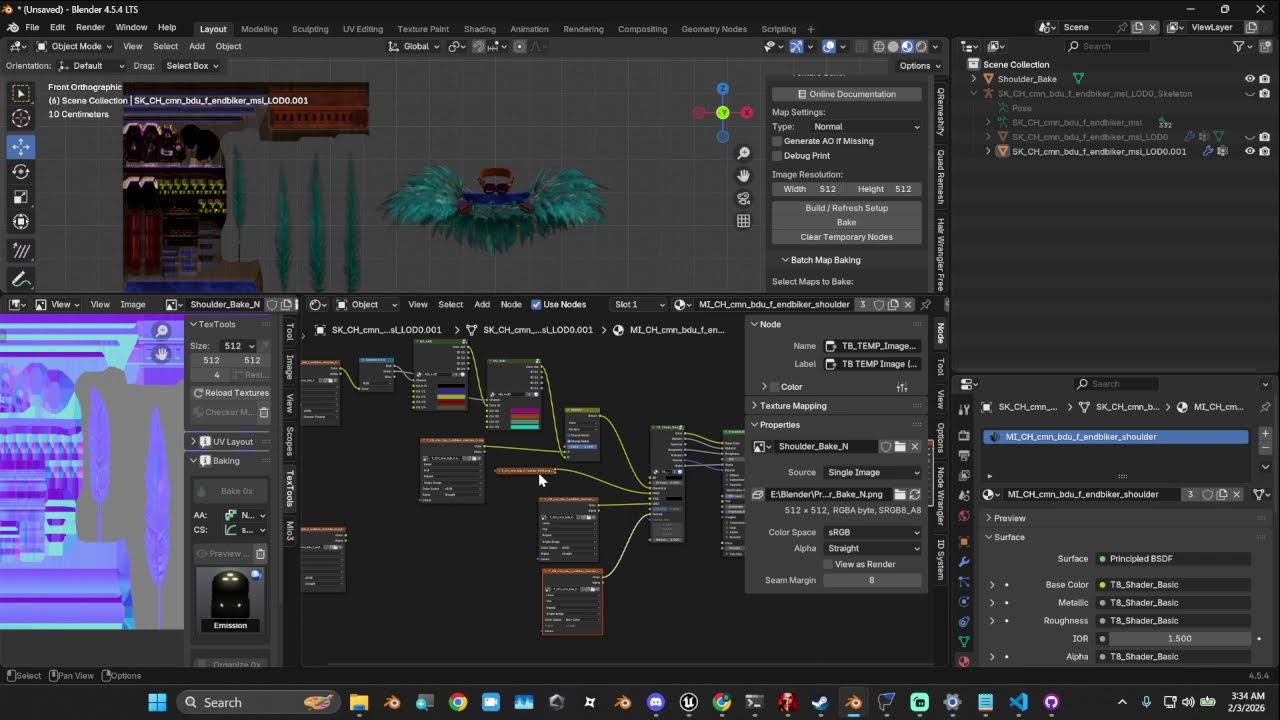Remove the material slot with minus button
Image resolution: width=1280 pixels, height=720 pixels.
click(1265, 449)
